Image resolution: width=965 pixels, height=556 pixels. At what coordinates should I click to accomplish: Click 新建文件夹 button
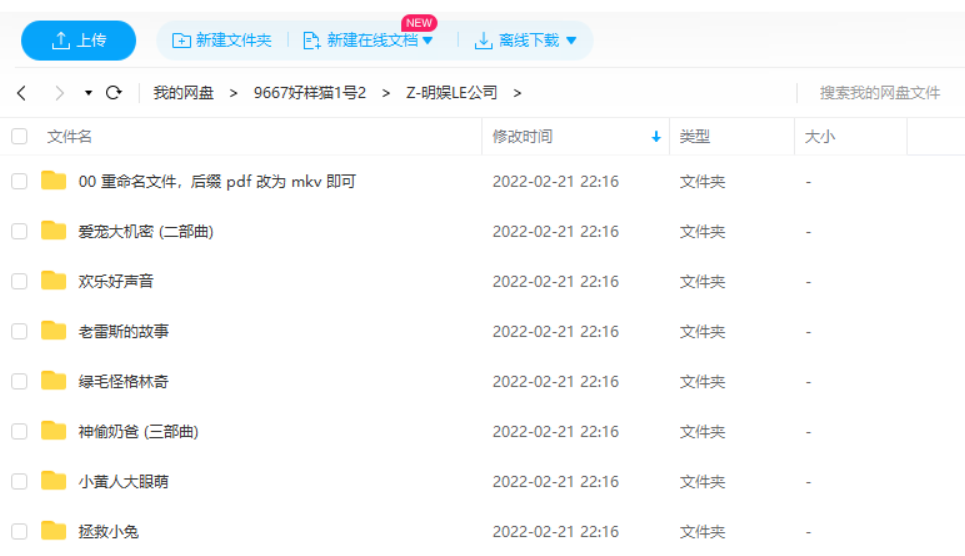tap(222, 41)
